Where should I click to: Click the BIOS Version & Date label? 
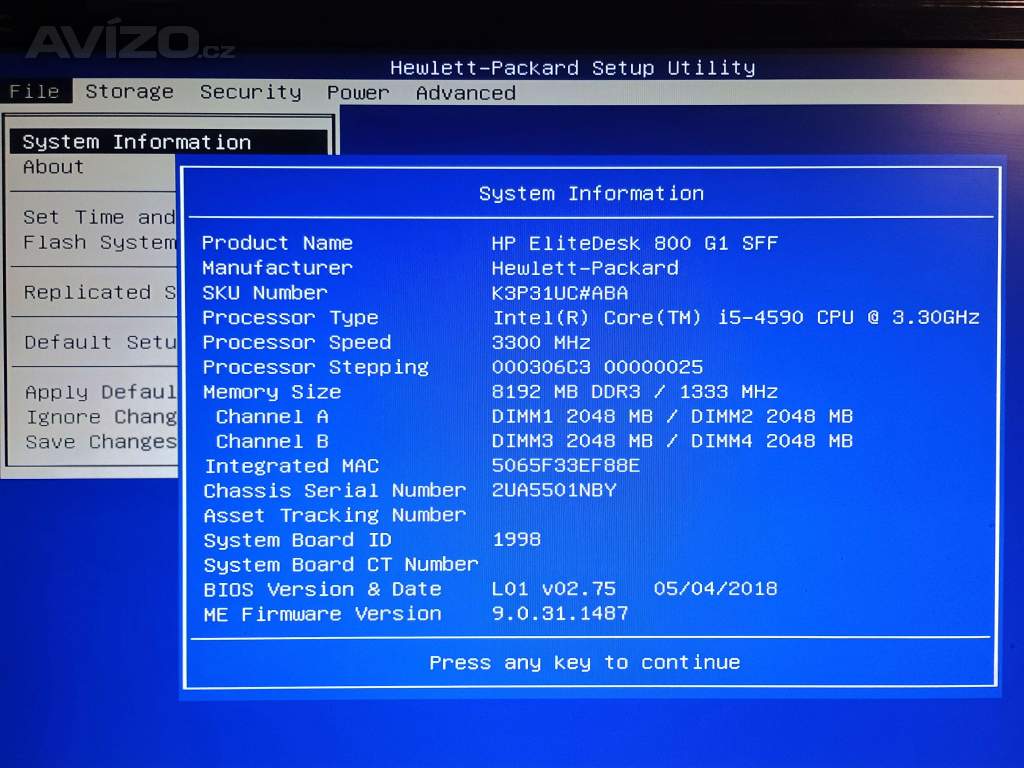click(322, 590)
